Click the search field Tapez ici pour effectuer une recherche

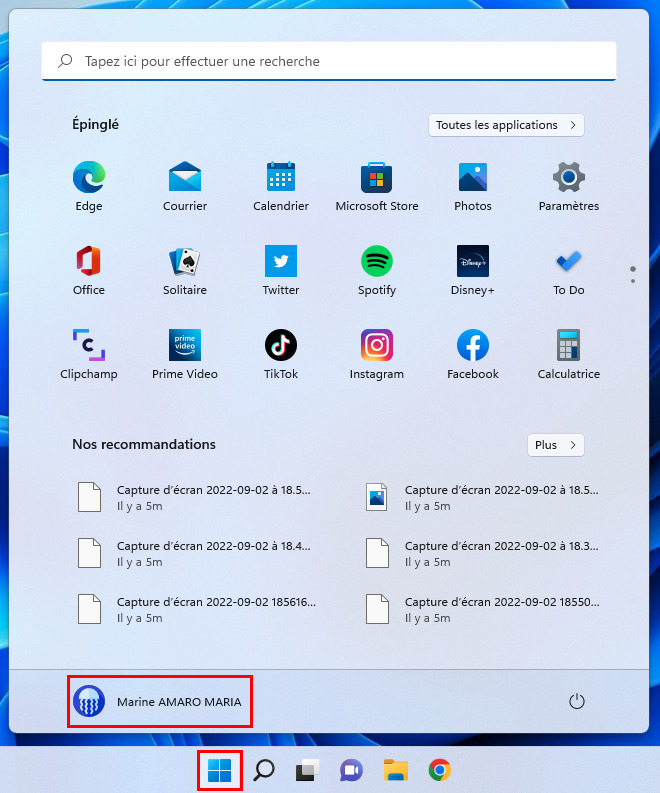point(329,61)
